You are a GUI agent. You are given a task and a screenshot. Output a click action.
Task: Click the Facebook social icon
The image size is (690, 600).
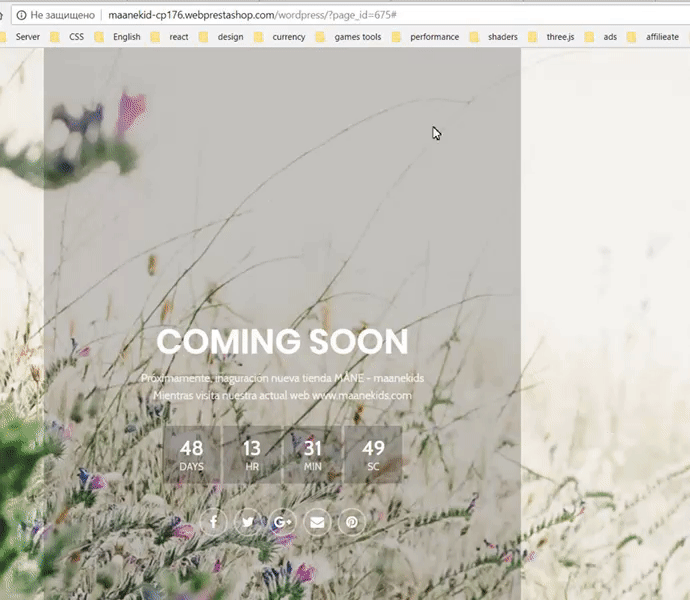click(x=213, y=522)
